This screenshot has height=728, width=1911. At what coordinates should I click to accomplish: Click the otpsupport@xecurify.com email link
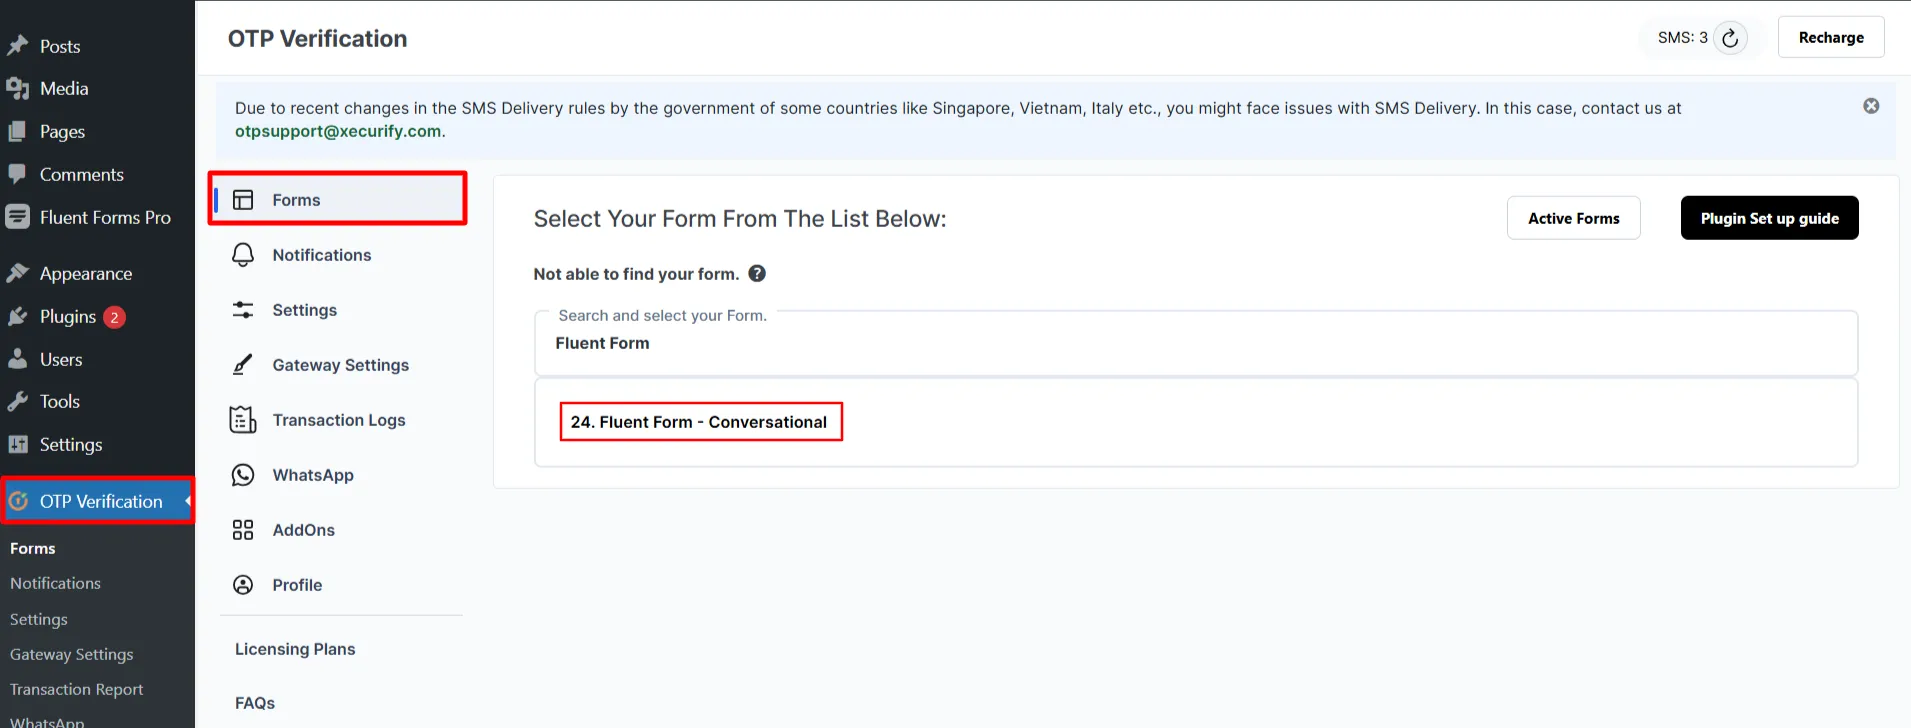coord(338,131)
